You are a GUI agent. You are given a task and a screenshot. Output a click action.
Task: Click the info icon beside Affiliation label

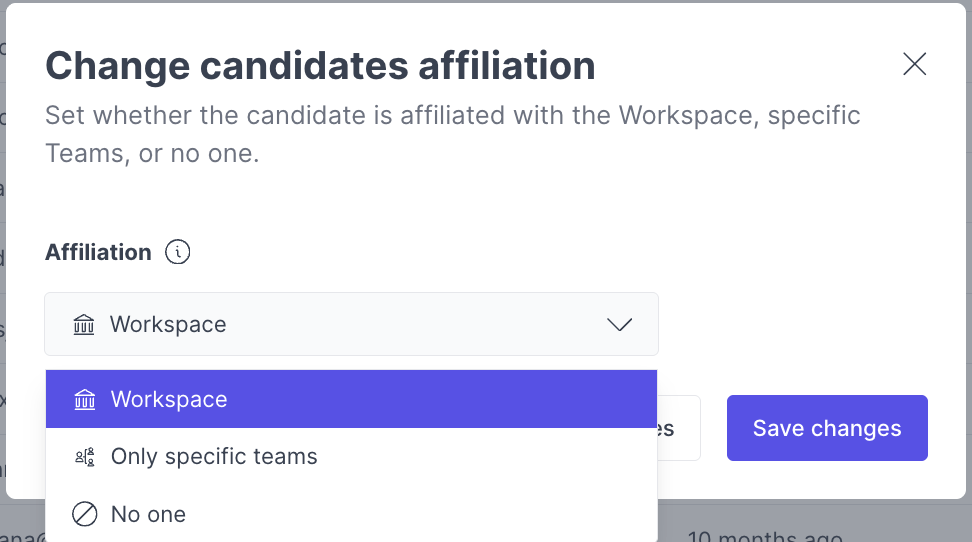pyautogui.click(x=178, y=252)
